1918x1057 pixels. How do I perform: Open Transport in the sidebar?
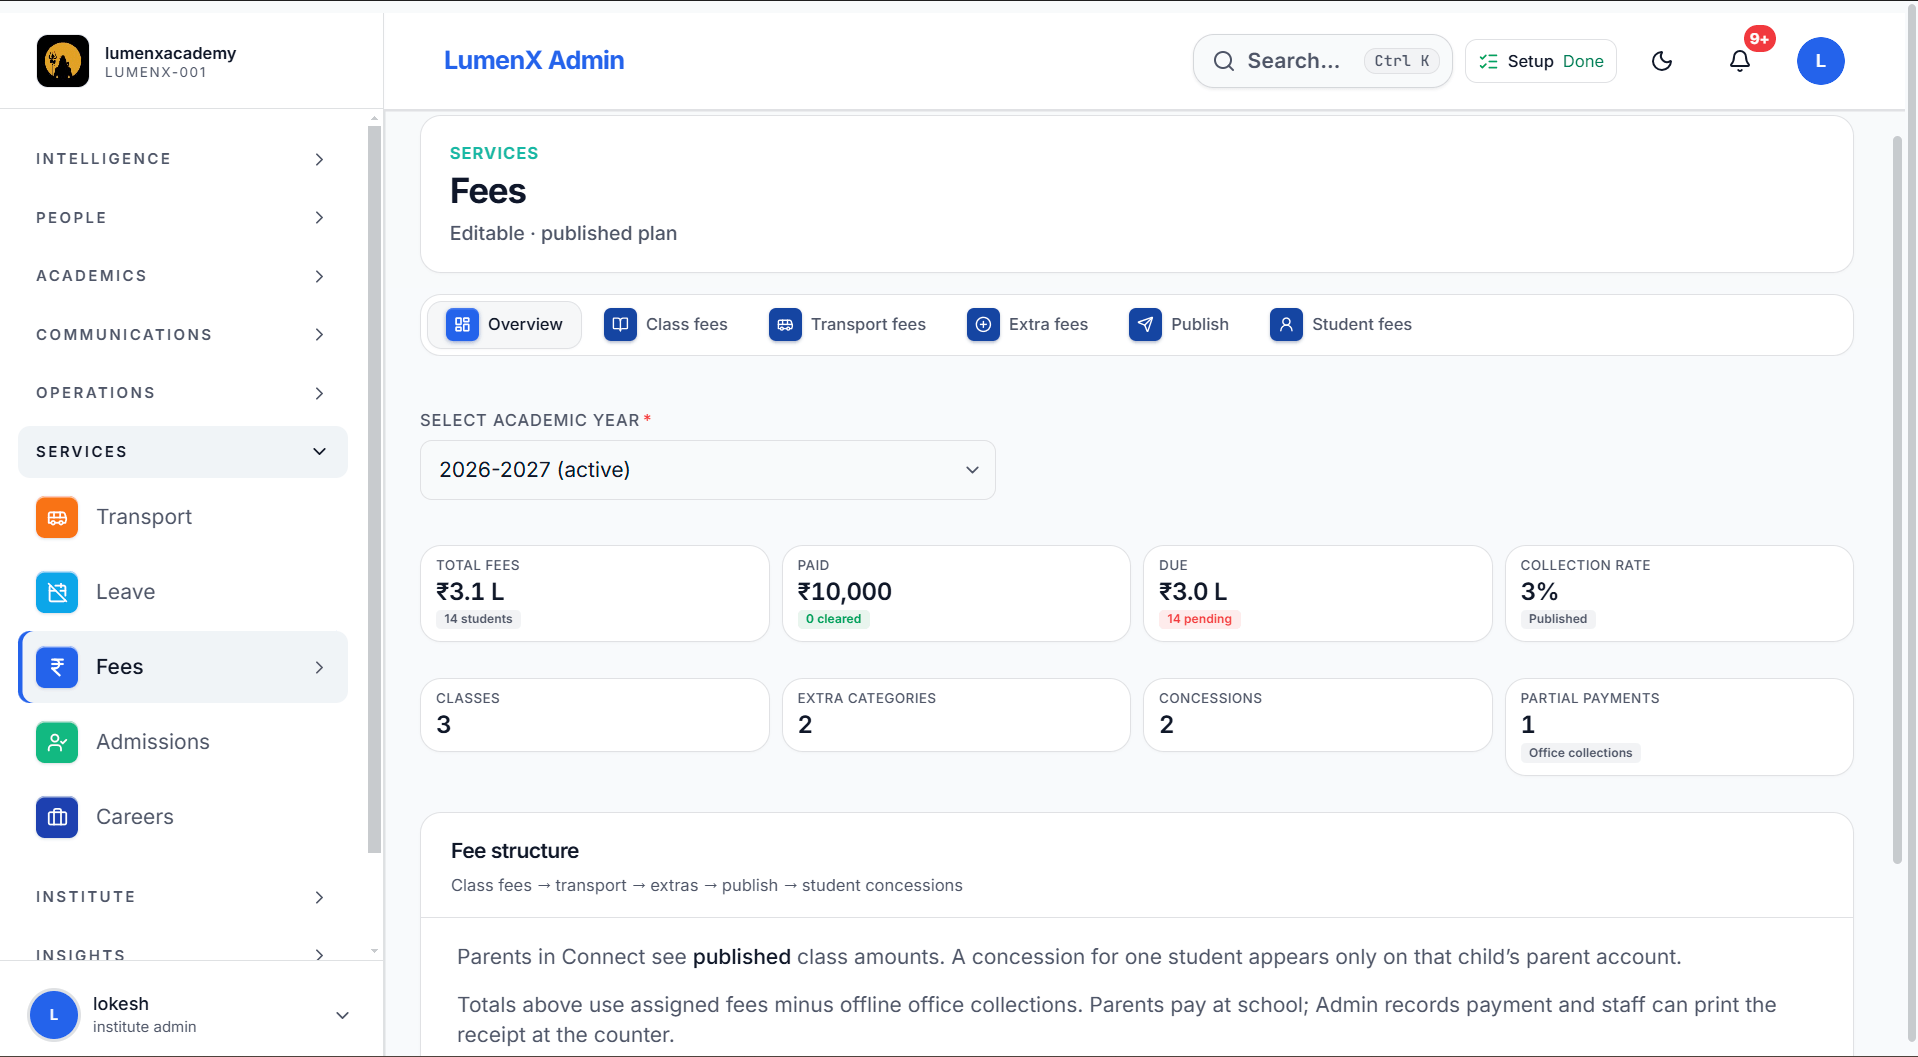point(182,517)
